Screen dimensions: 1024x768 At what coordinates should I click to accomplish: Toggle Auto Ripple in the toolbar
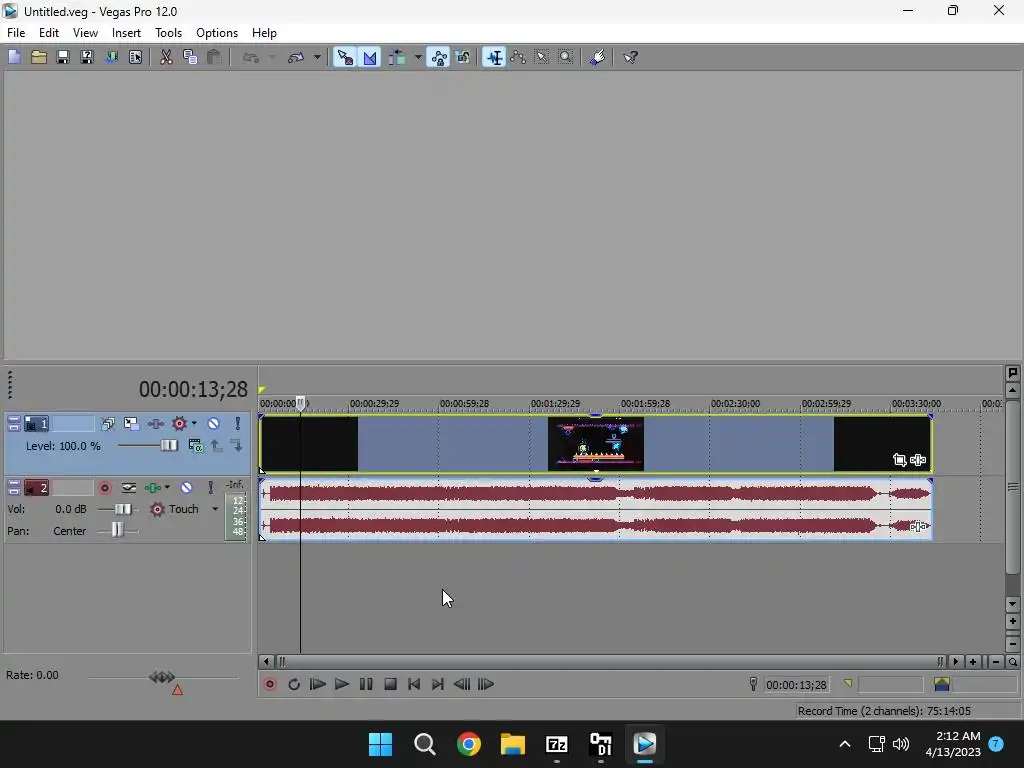point(396,57)
